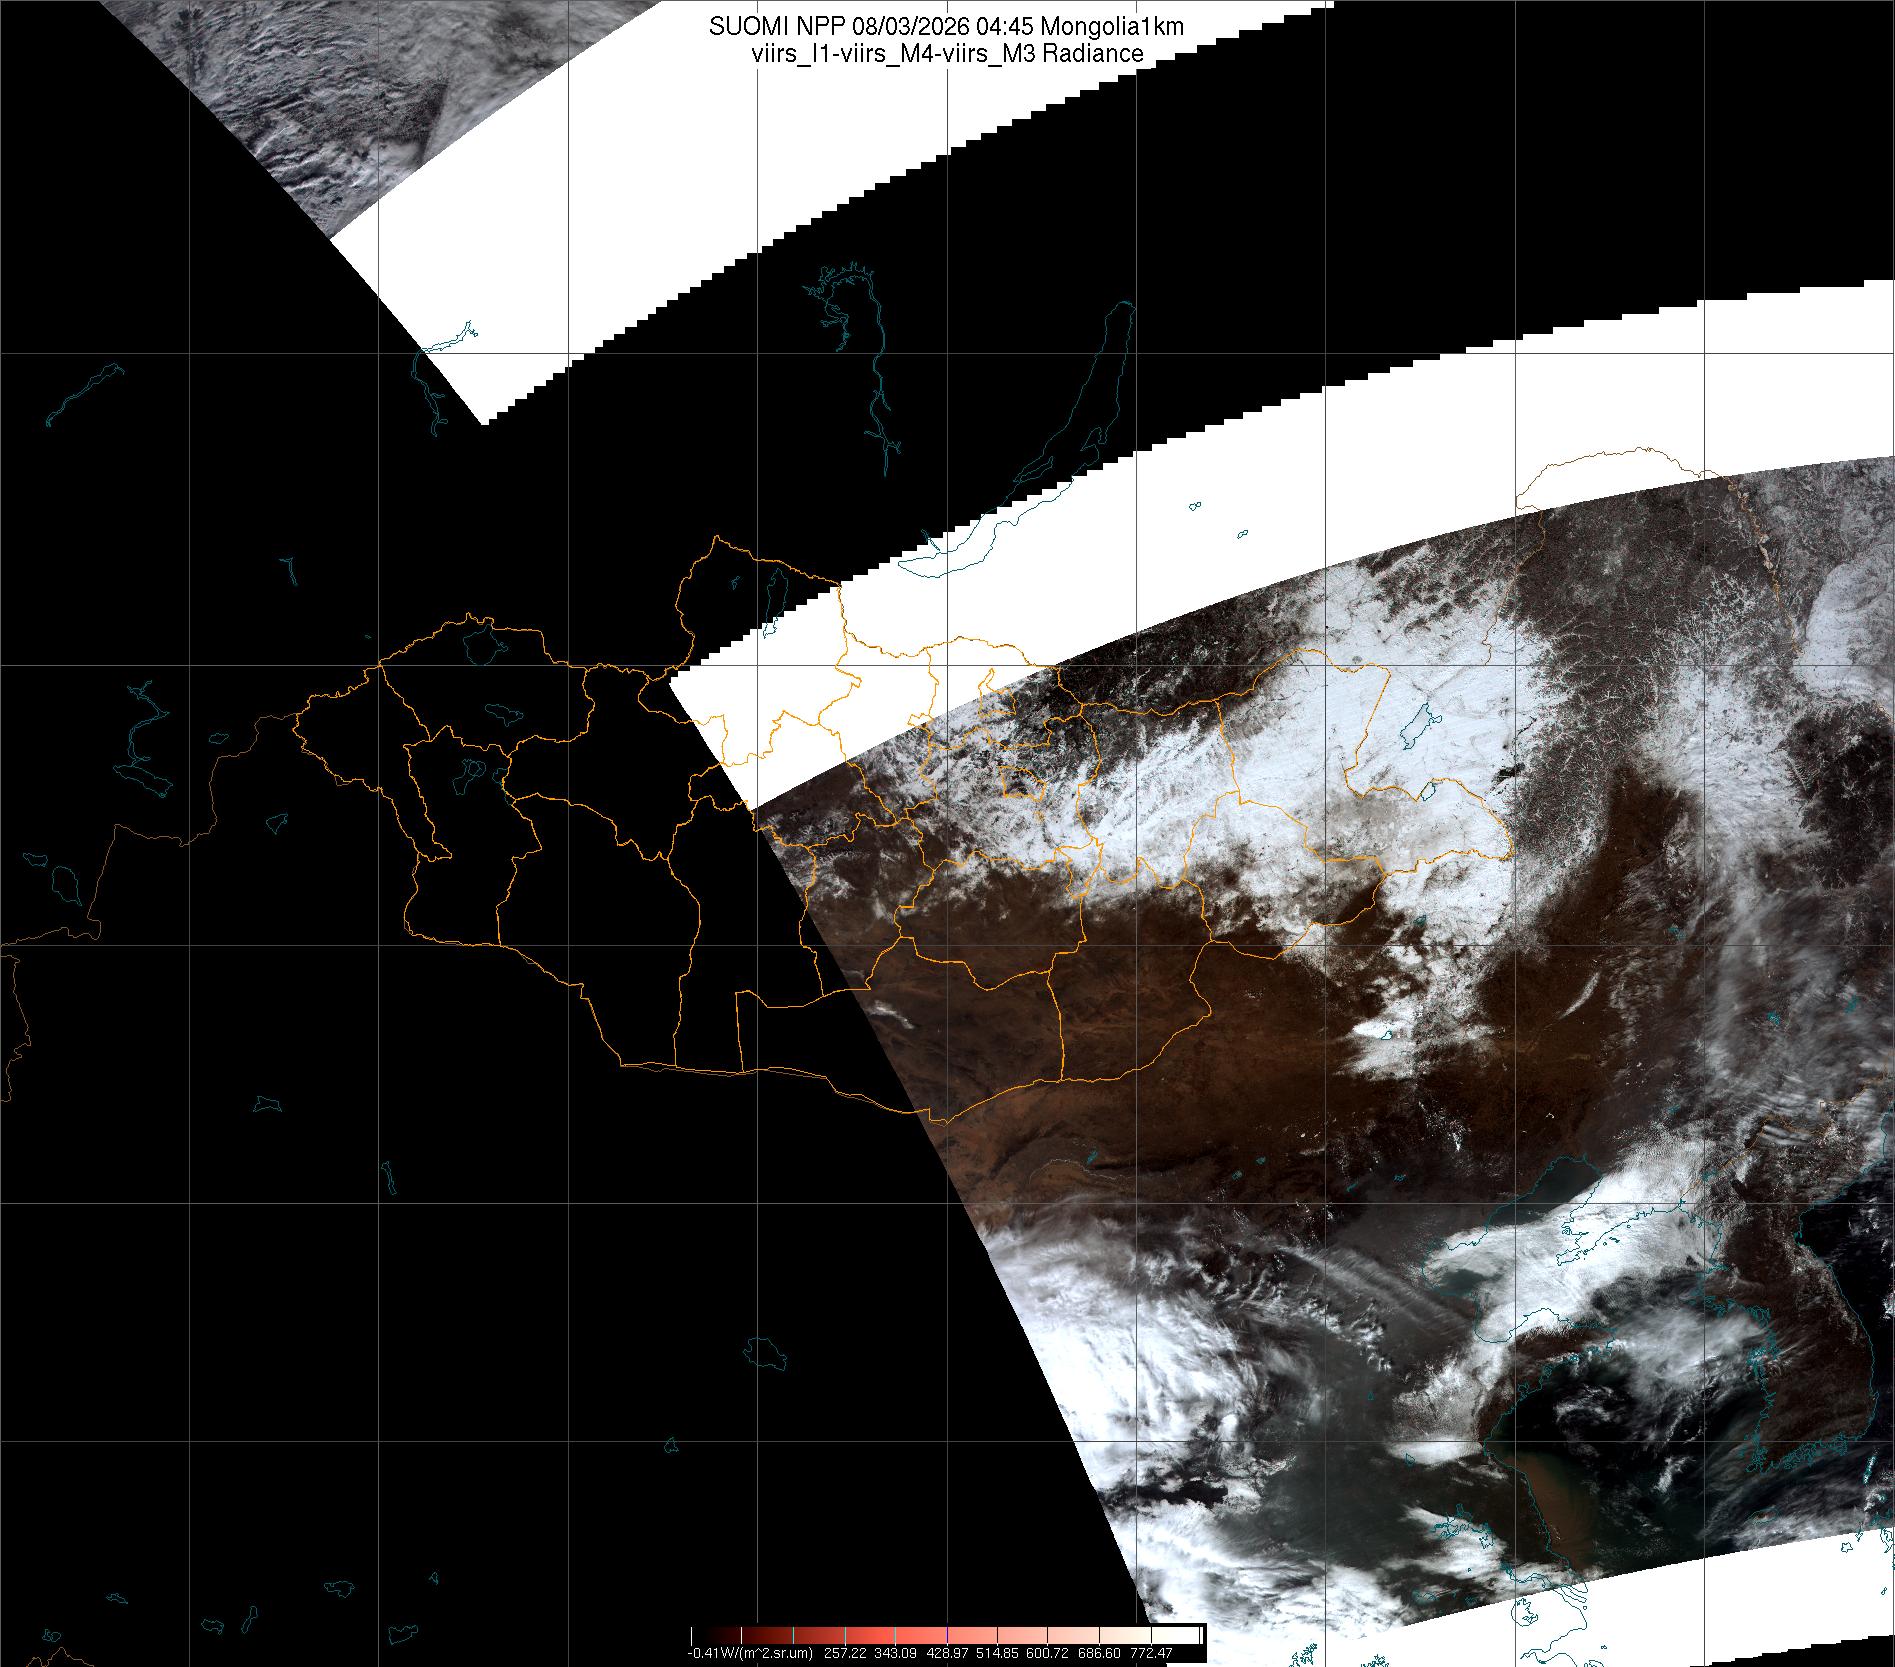Click the '343.09' colorbar value
Screen dimensions: 1895x1667
pyautogui.click(x=895, y=1653)
